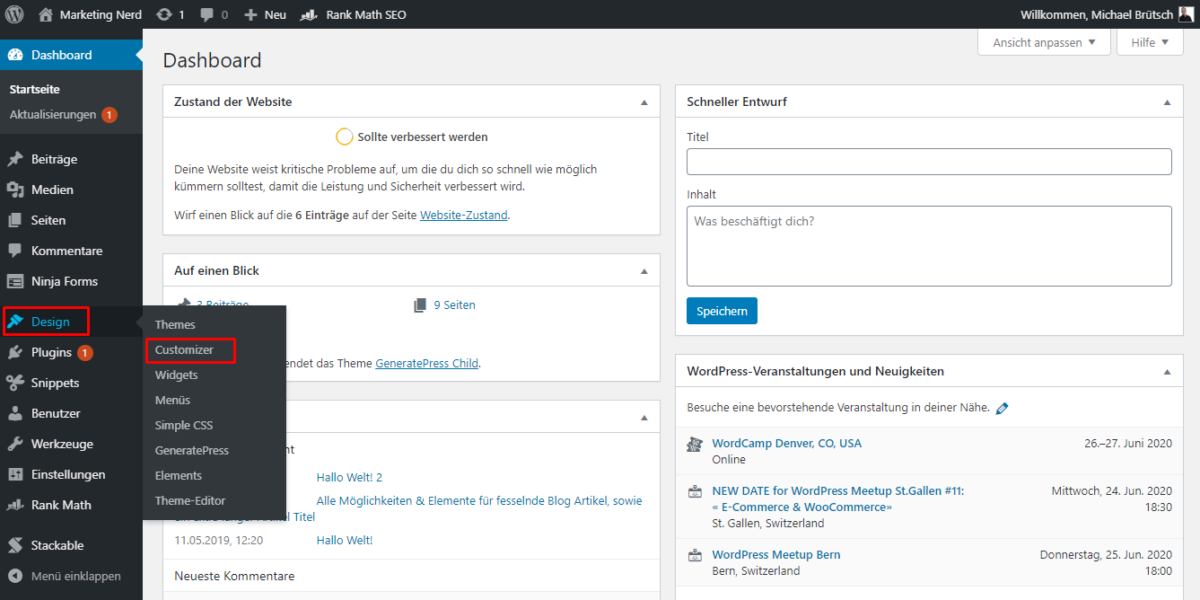The width and height of the screenshot is (1200, 600).
Task: Click the Snippets scissors icon
Action: [x=15, y=383]
